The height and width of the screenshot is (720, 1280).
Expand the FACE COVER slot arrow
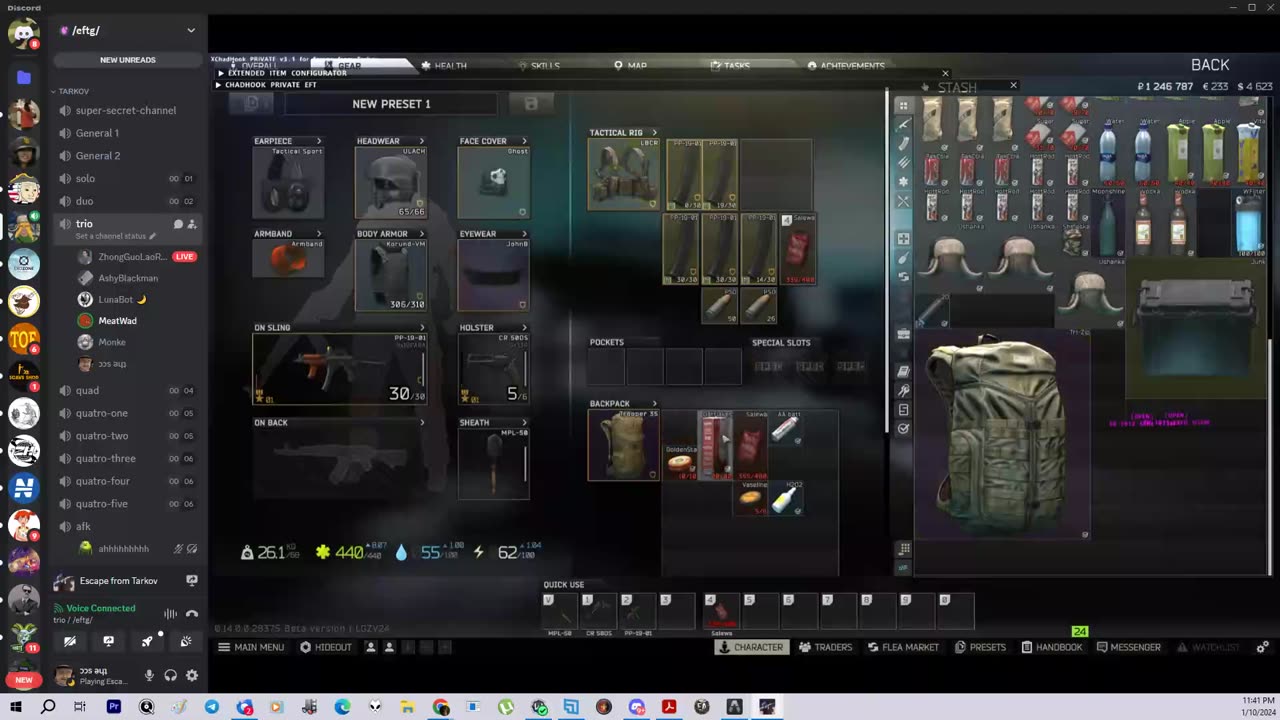[x=524, y=141]
